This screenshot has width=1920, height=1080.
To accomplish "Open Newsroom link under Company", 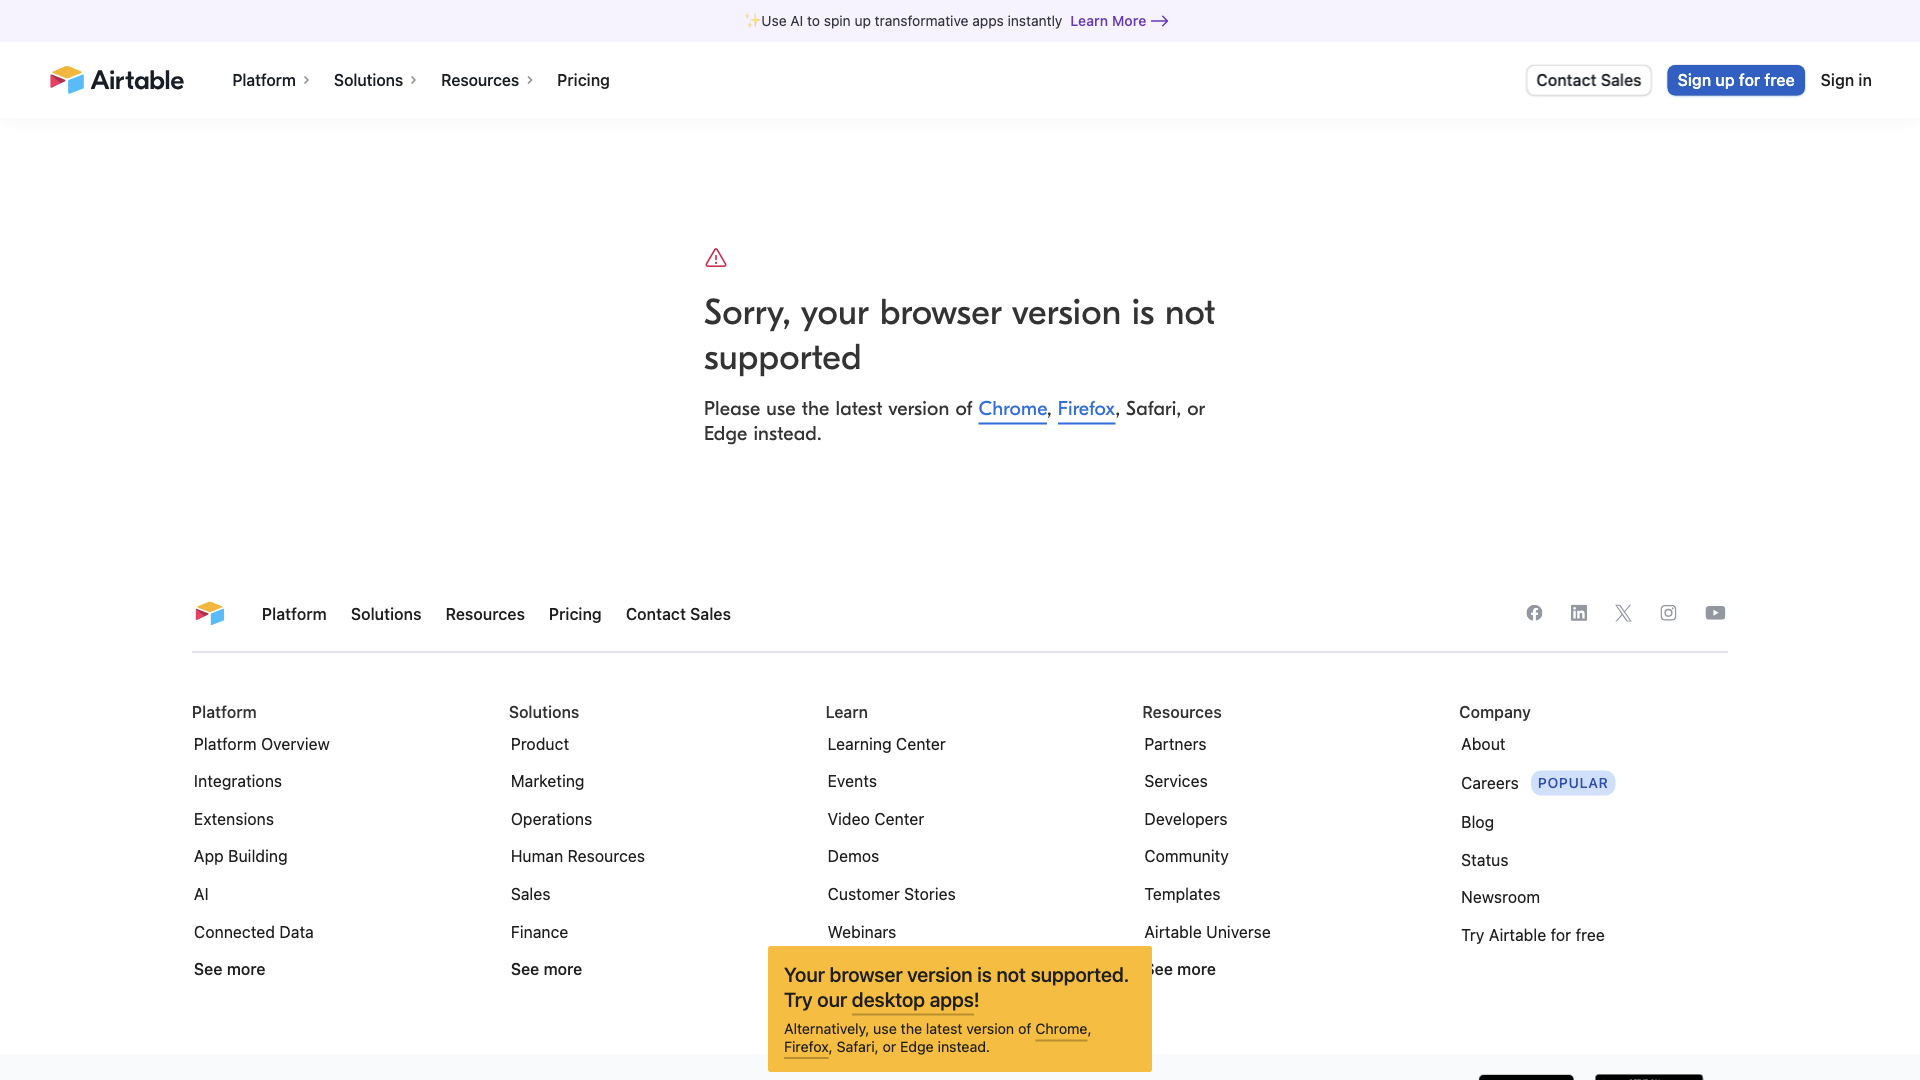I will pos(1500,897).
